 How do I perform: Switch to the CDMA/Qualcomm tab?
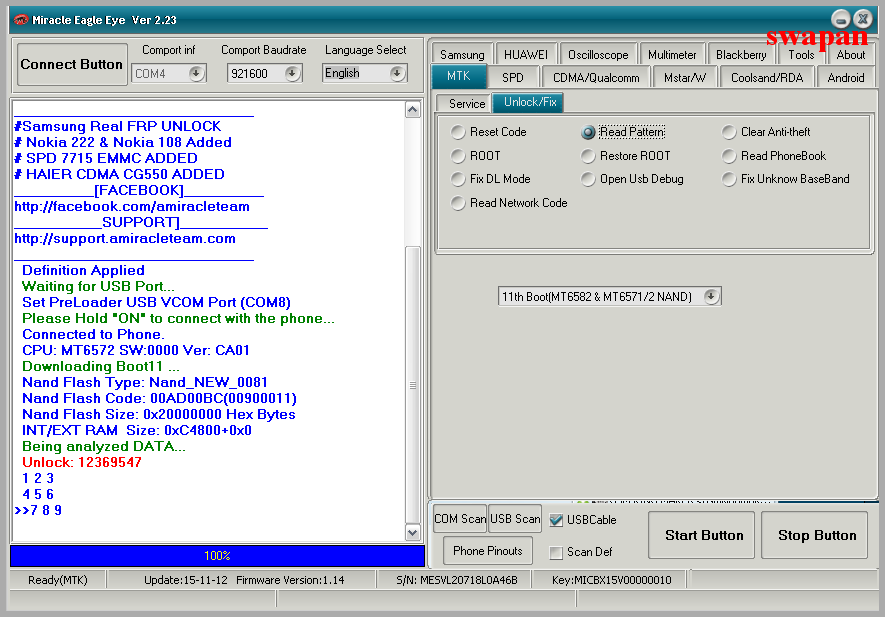pos(596,77)
